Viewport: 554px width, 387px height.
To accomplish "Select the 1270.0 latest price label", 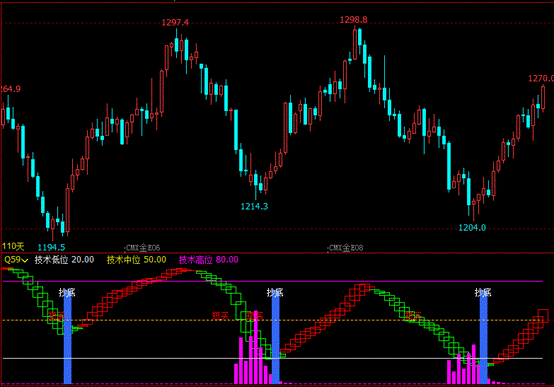I will click(541, 78).
